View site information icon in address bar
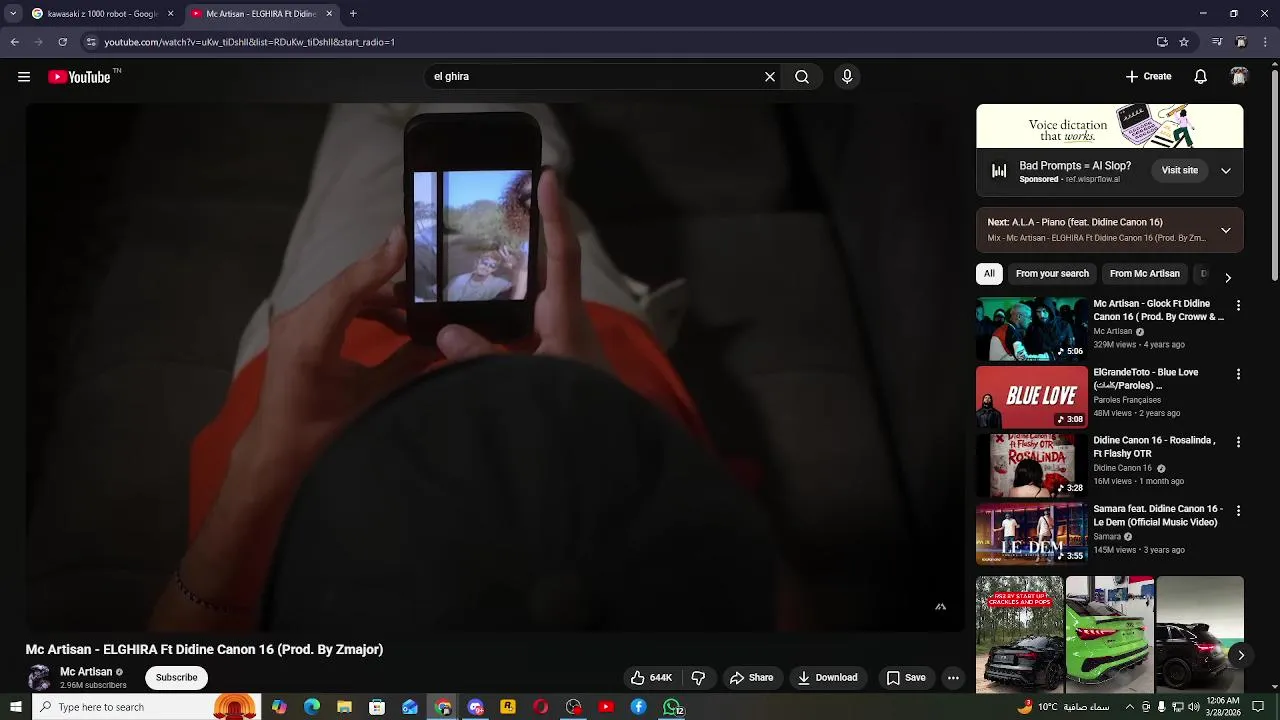 coord(91,42)
